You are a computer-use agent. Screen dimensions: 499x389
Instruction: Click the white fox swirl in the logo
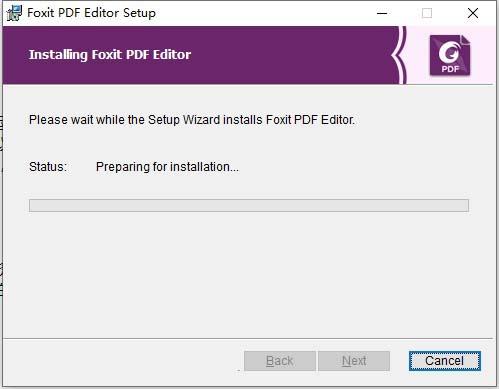point(449,53)
